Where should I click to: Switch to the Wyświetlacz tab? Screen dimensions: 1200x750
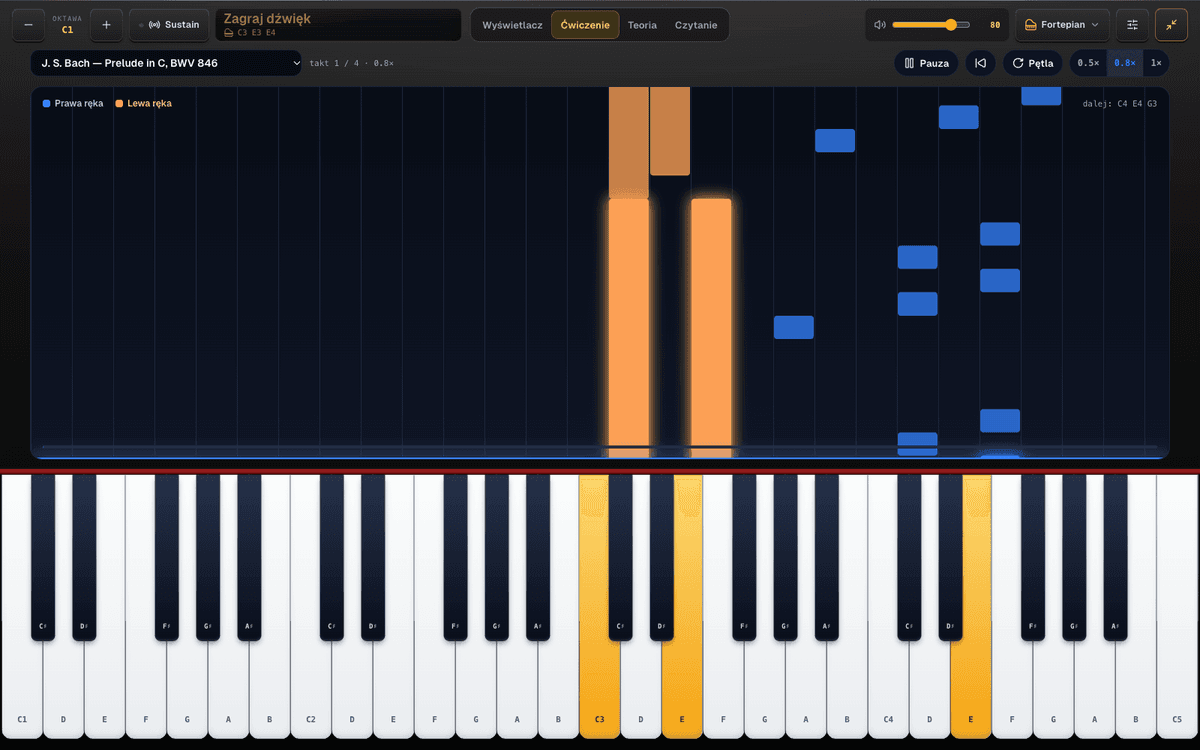click(x=513, y=25)
